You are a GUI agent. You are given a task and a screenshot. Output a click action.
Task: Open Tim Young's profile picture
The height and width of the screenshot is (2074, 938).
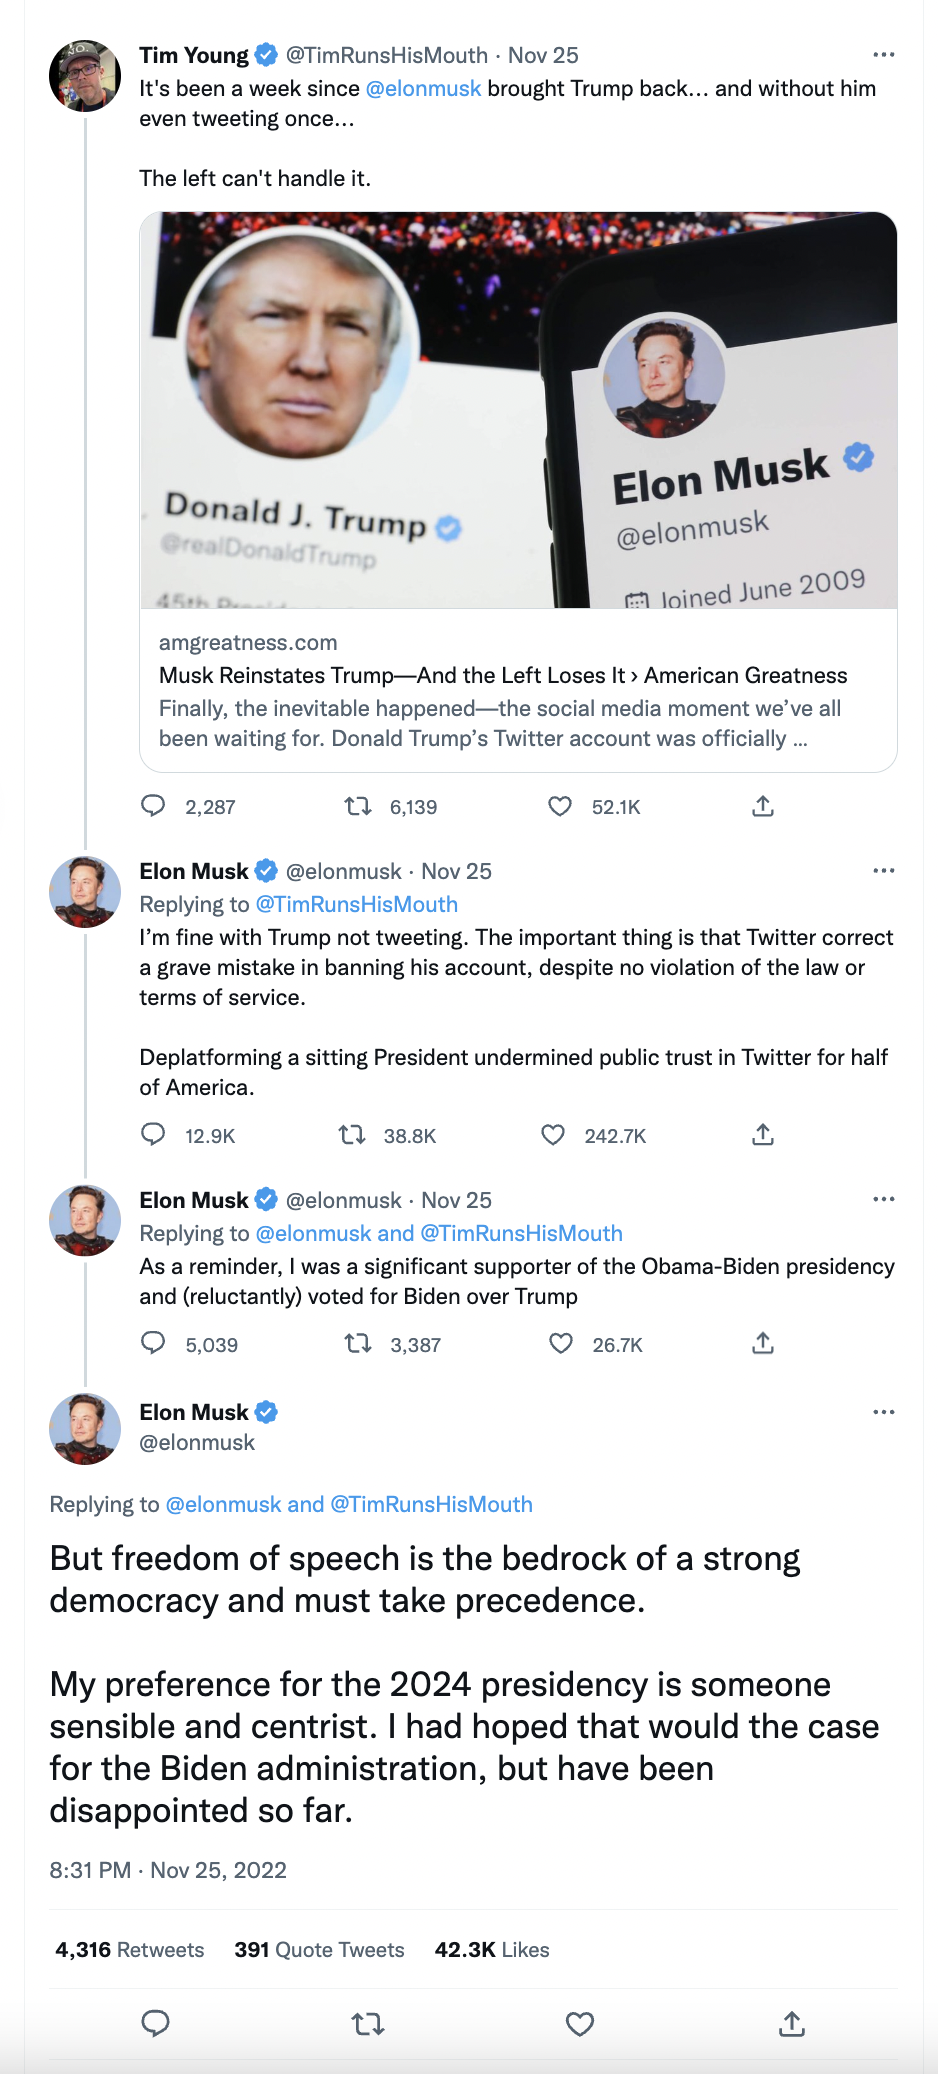click(85, 76)
